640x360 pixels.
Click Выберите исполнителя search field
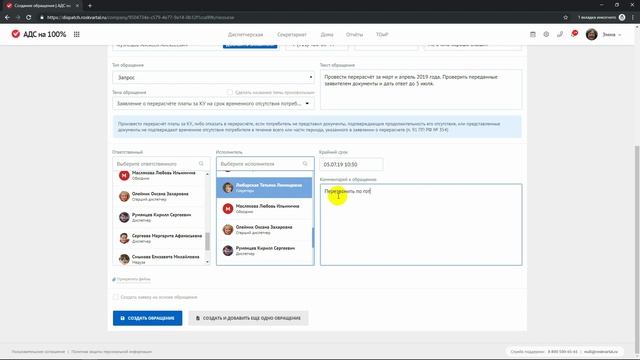265,164
